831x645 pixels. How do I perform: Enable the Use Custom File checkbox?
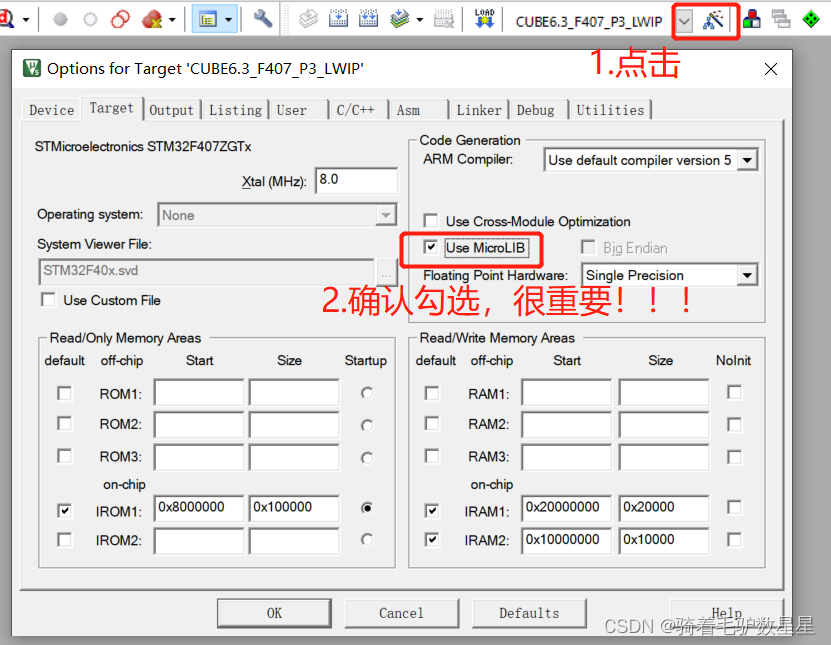(48, 300)
